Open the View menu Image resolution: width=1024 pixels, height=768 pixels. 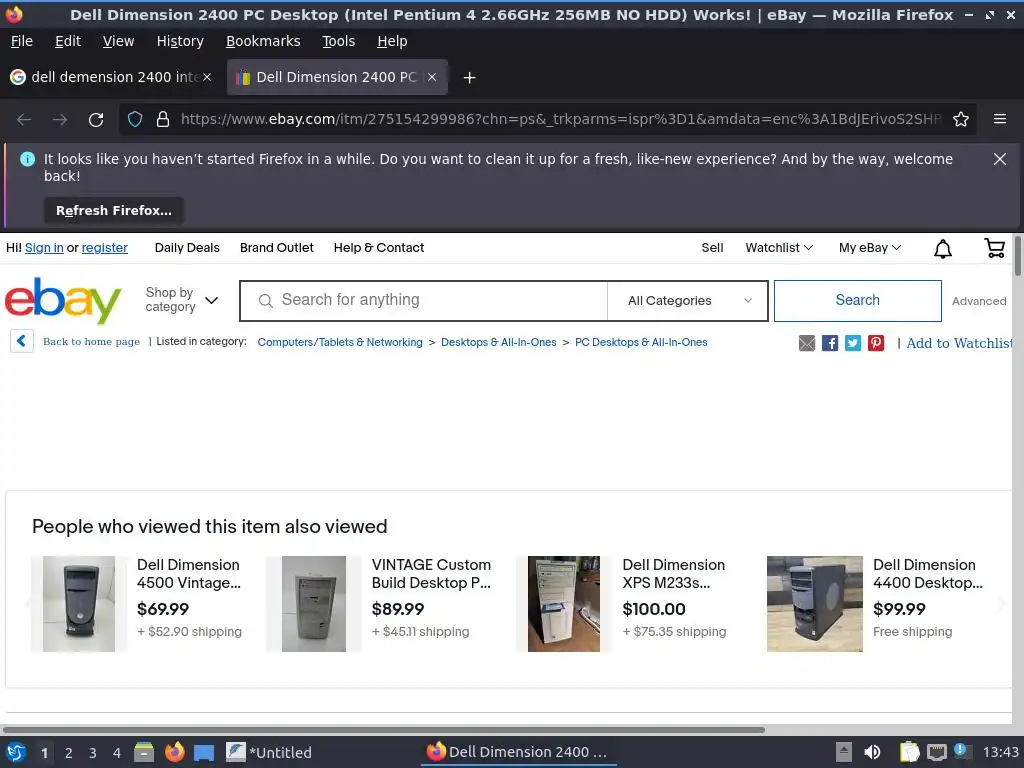pyautogui.click(x=118, y=41)
